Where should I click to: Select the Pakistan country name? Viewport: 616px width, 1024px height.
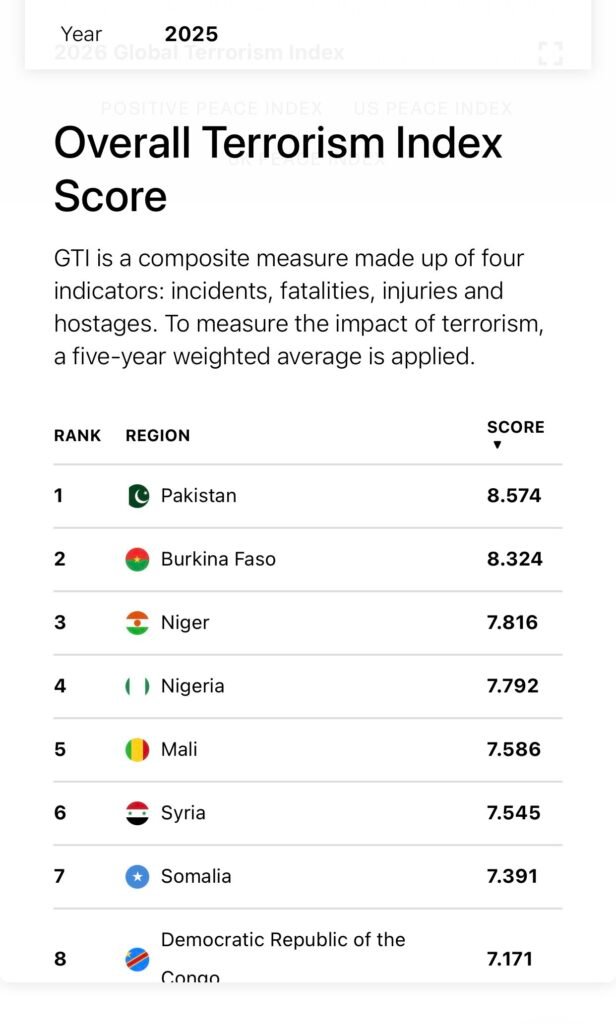point(198,496)
